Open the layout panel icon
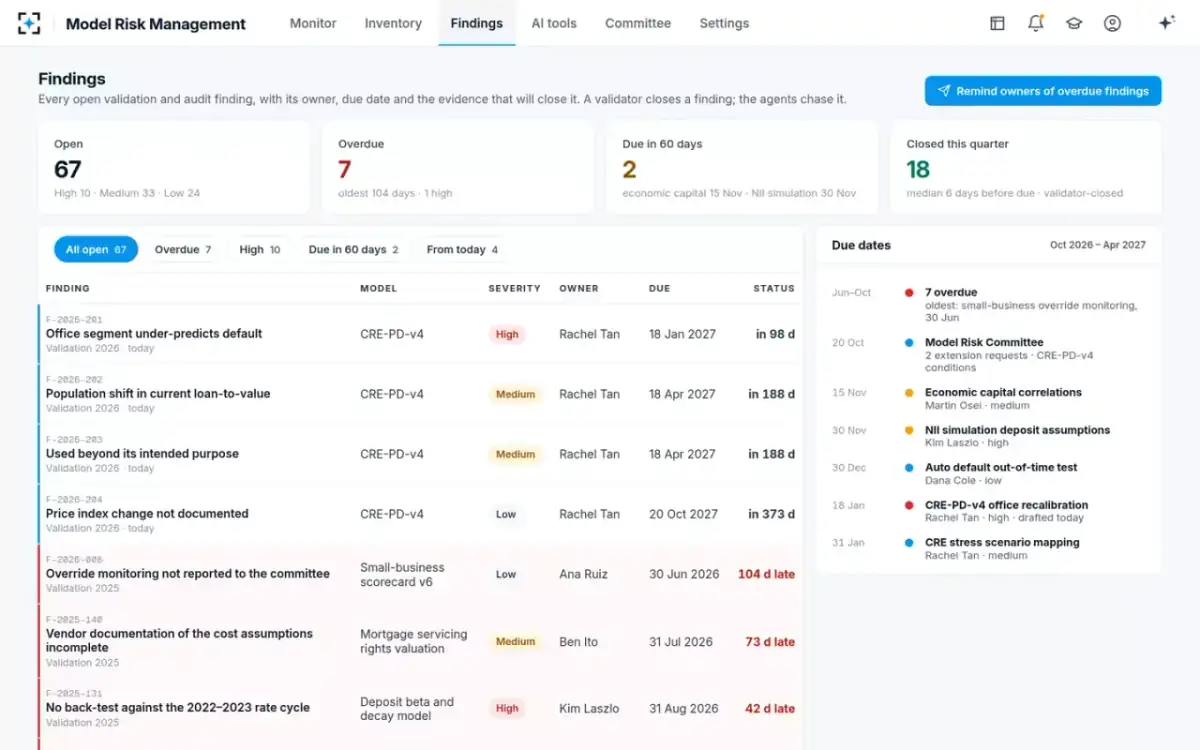Image resolution: width=1200 pixels, height=750 pixels. coord(997,23)
